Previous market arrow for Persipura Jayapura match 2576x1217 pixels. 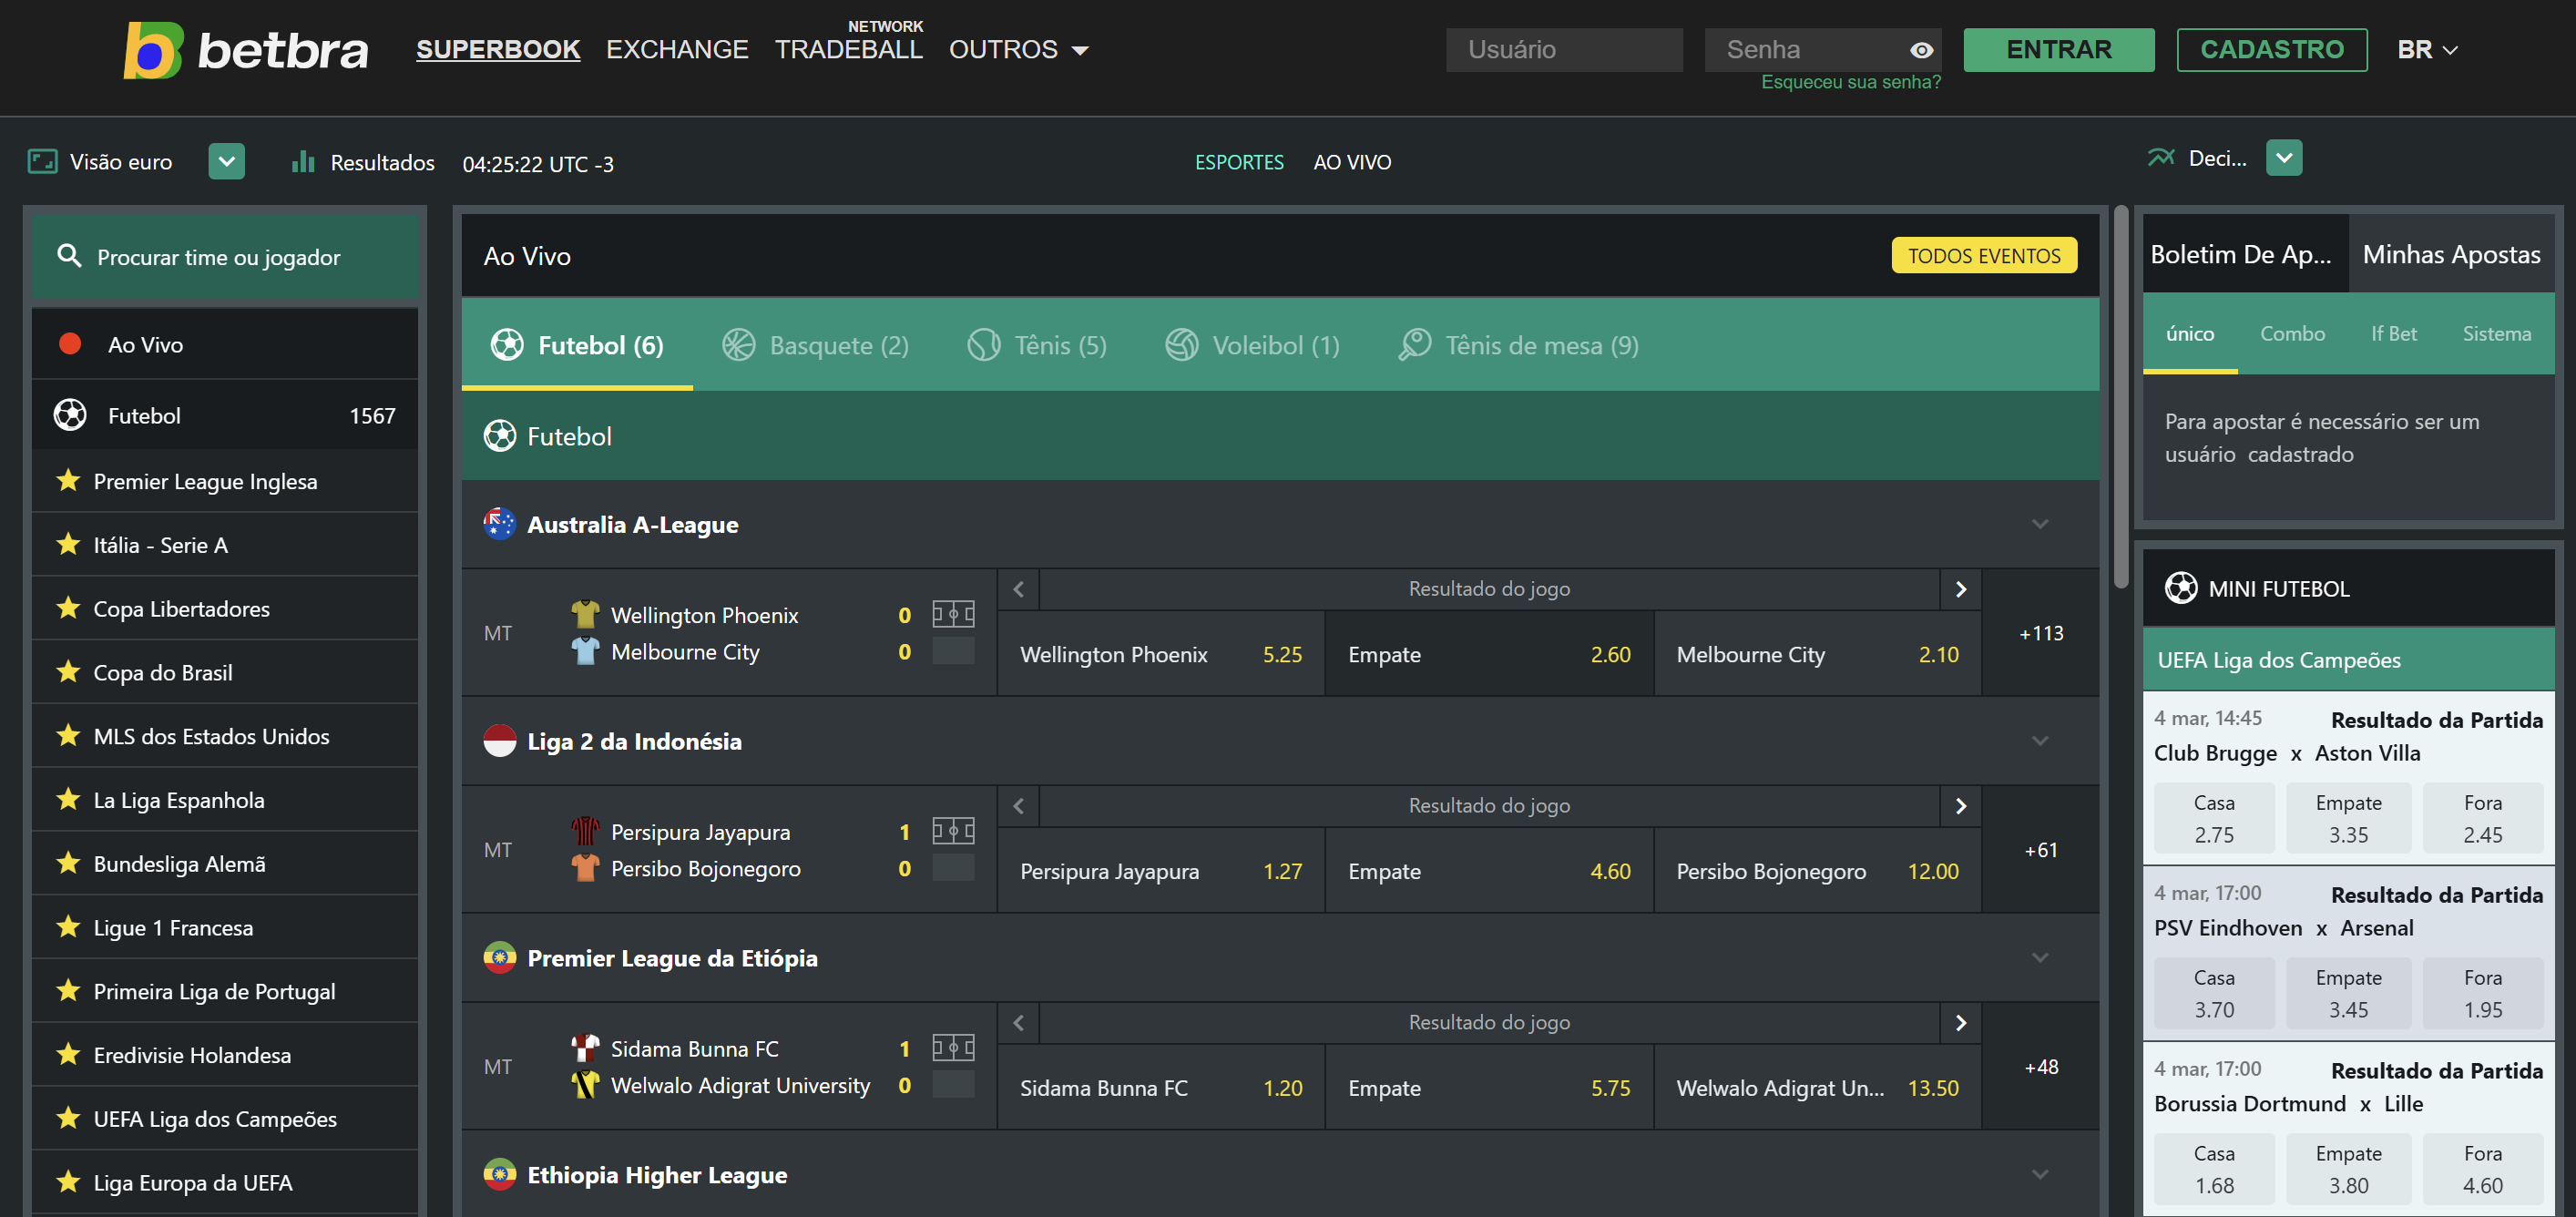pos(1018,806)
